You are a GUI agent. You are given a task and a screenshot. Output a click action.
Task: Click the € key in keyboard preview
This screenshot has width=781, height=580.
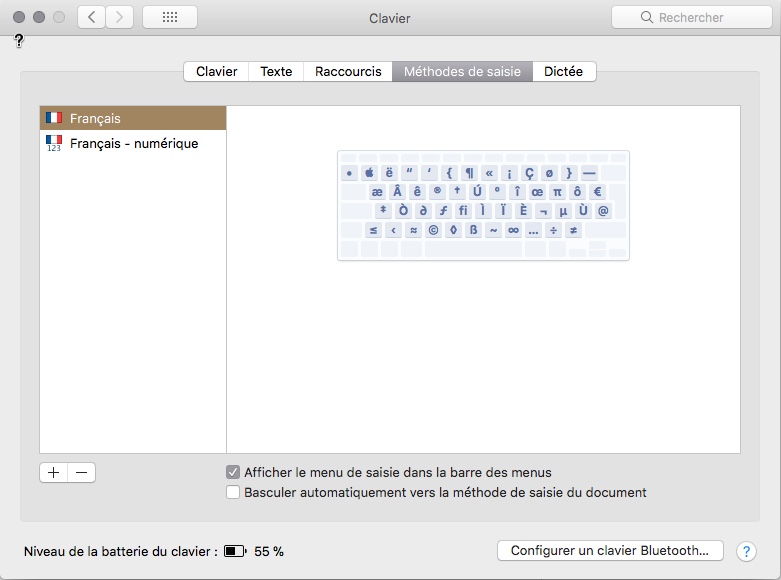point(598,192)
